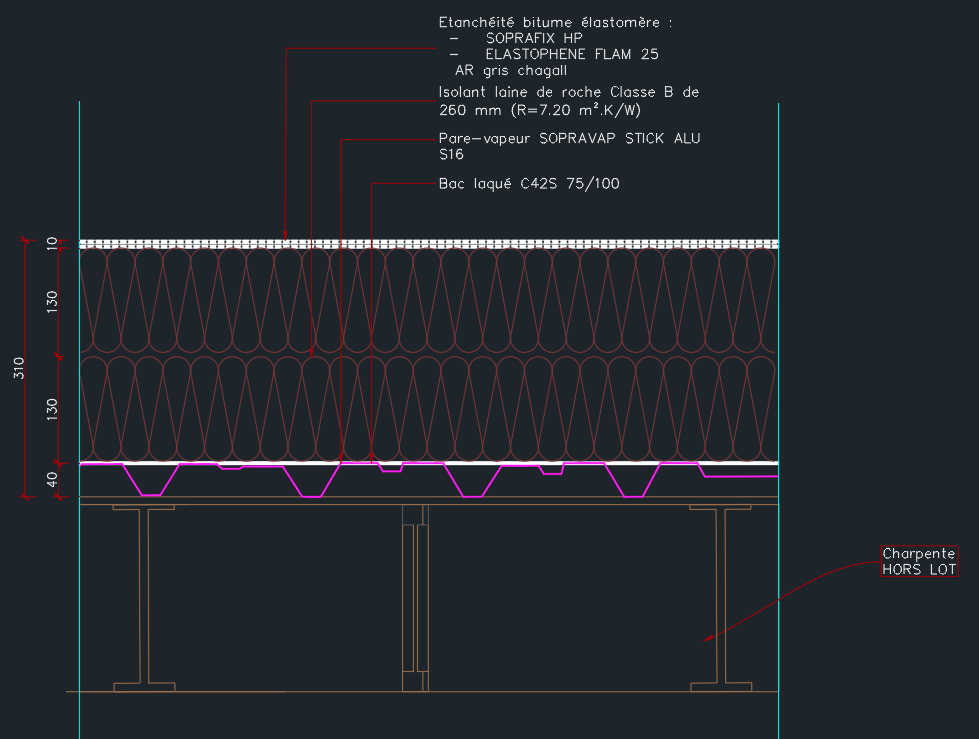The width and height of the screenshot is (979, 739).
Task: Click the 310 overall dimension text
Action: 20,368
